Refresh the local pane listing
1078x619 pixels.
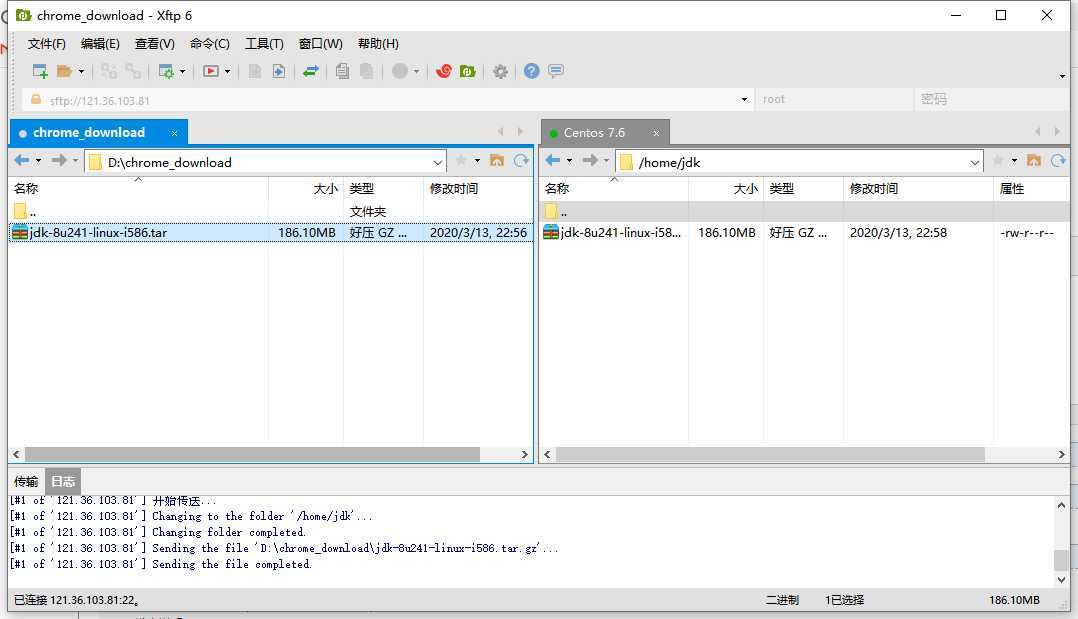click(521, 160)
